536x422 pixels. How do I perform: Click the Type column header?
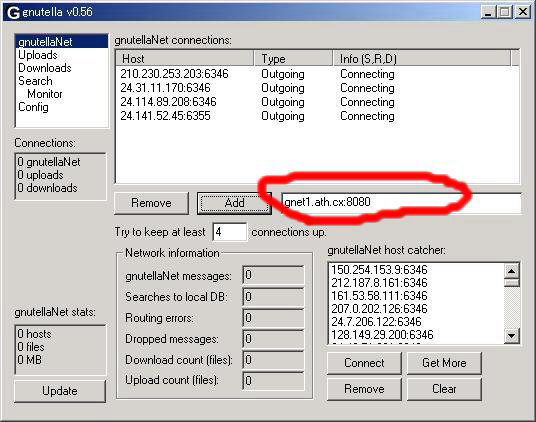tap(294, 59)
